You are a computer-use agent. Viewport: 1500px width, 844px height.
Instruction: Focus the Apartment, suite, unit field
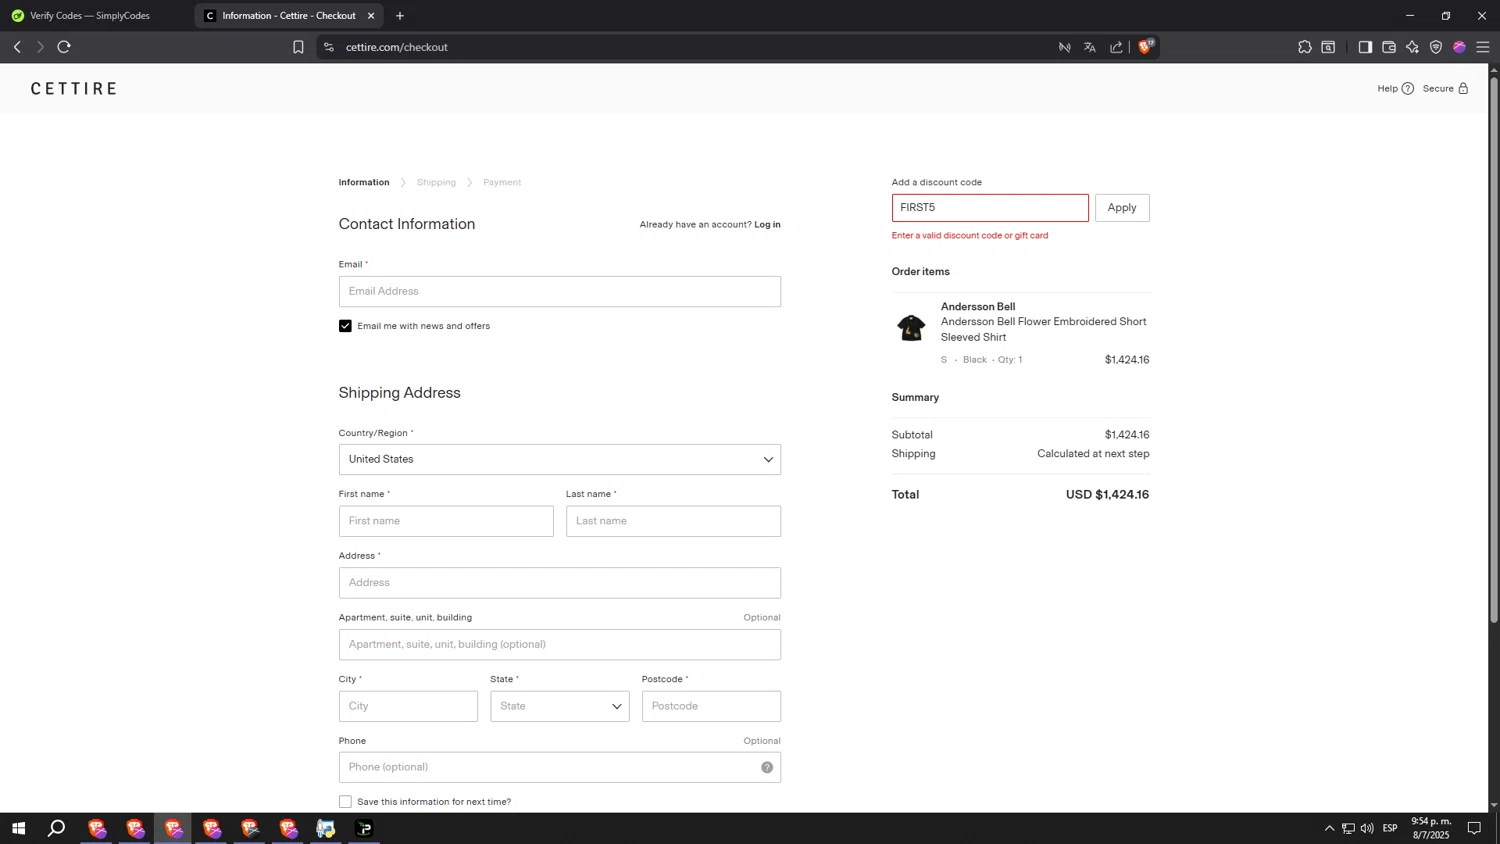tap(560, 645)
